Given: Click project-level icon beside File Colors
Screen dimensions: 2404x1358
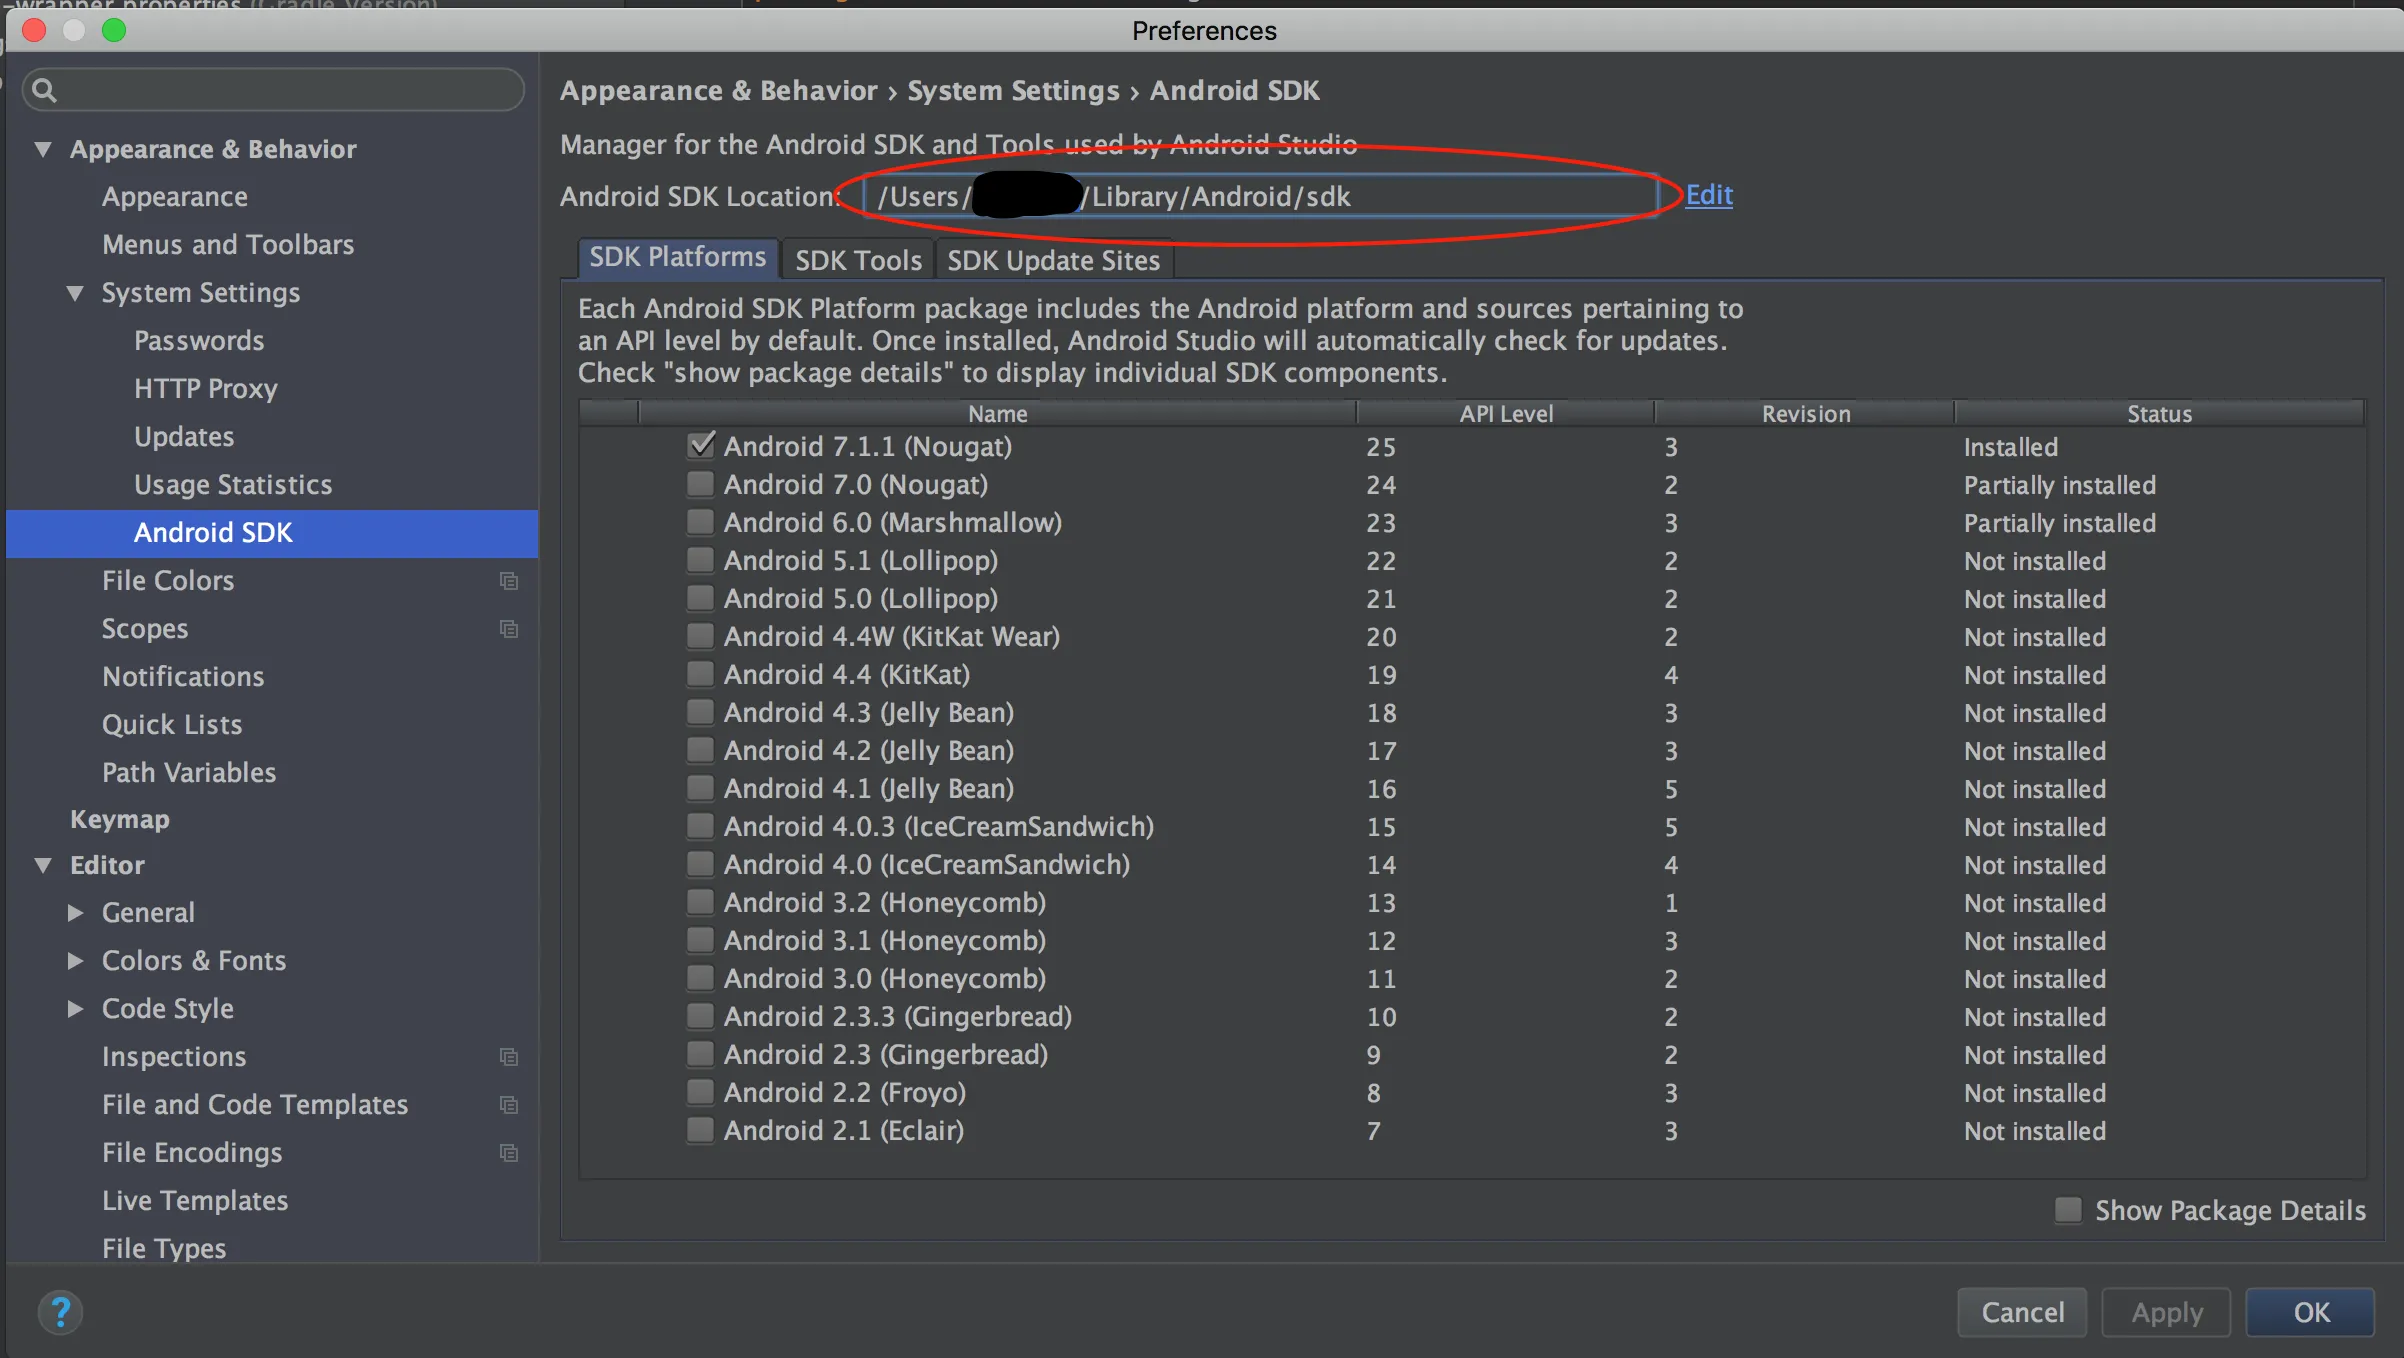Looking at the screenshot, I should click(x=509, y=581).
